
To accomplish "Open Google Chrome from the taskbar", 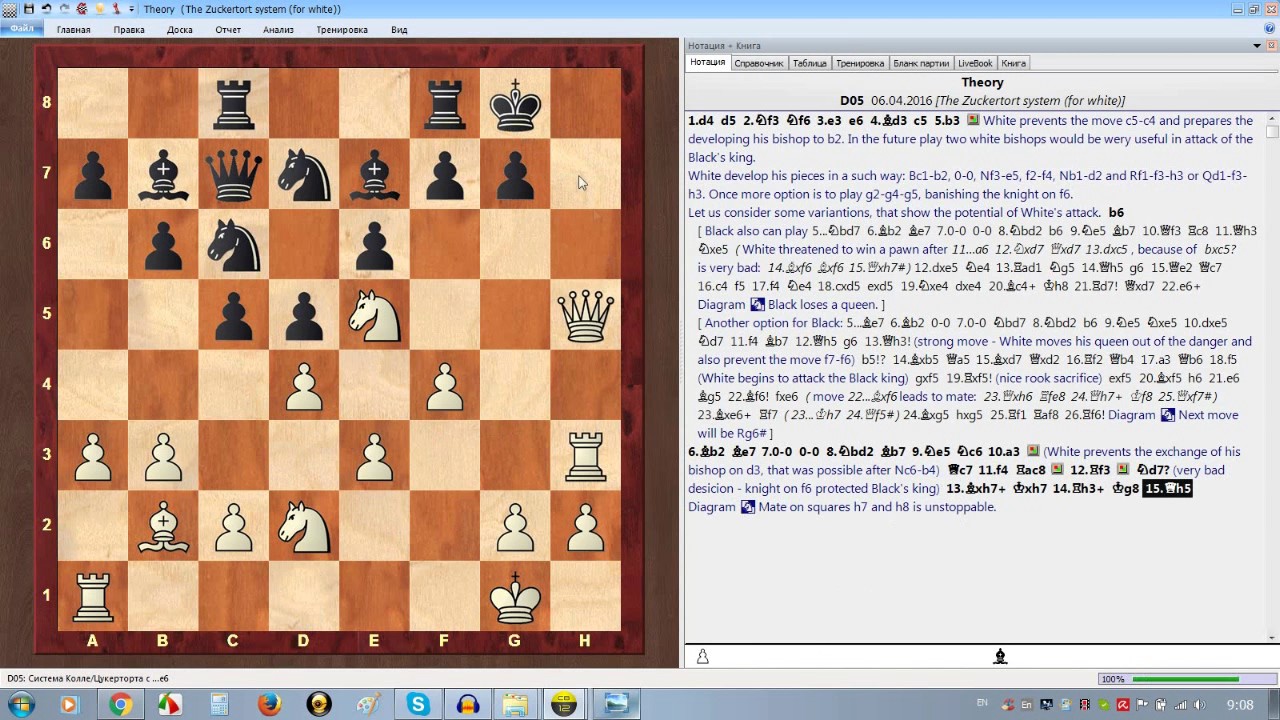I will (x=120, y=705).
